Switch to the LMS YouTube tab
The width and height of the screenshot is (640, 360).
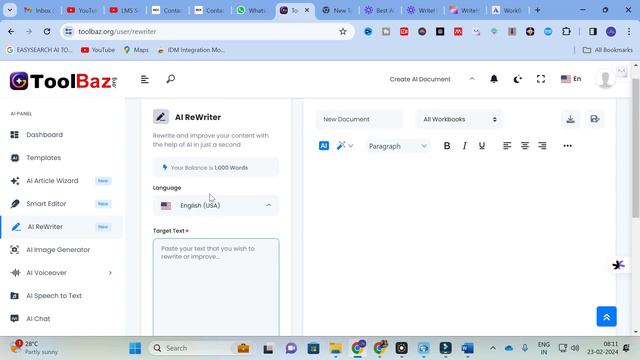124,10
